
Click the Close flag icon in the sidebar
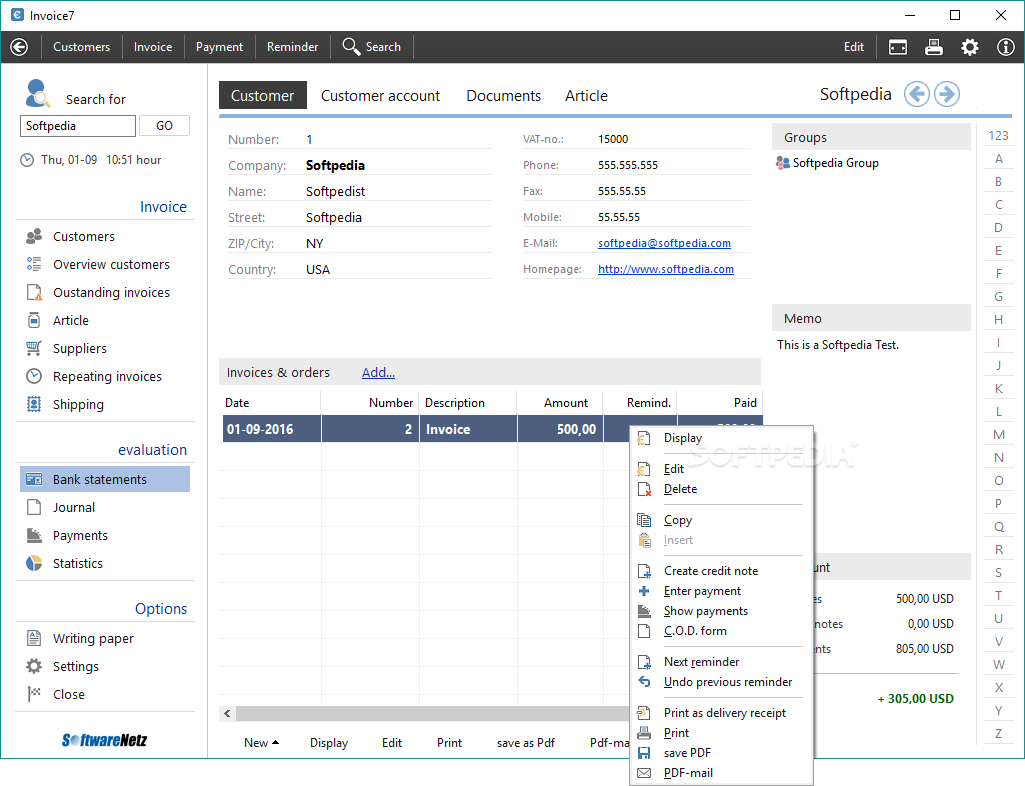[34, 694]
